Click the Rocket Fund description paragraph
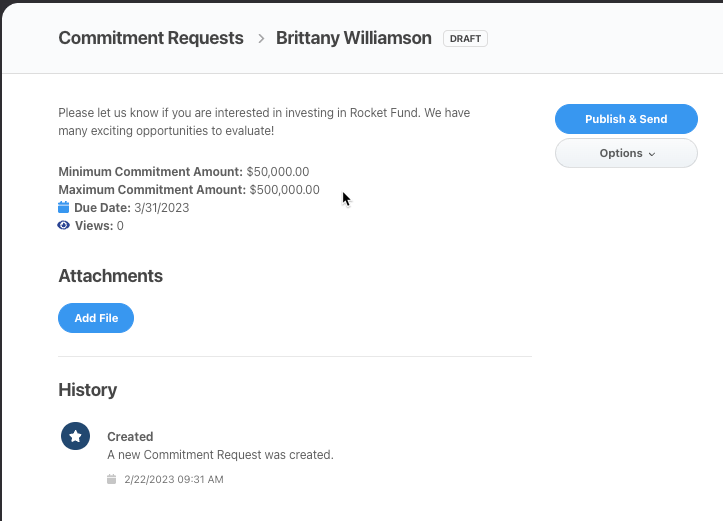Screen dimensions: 723x521 click(x=264, y=122)
